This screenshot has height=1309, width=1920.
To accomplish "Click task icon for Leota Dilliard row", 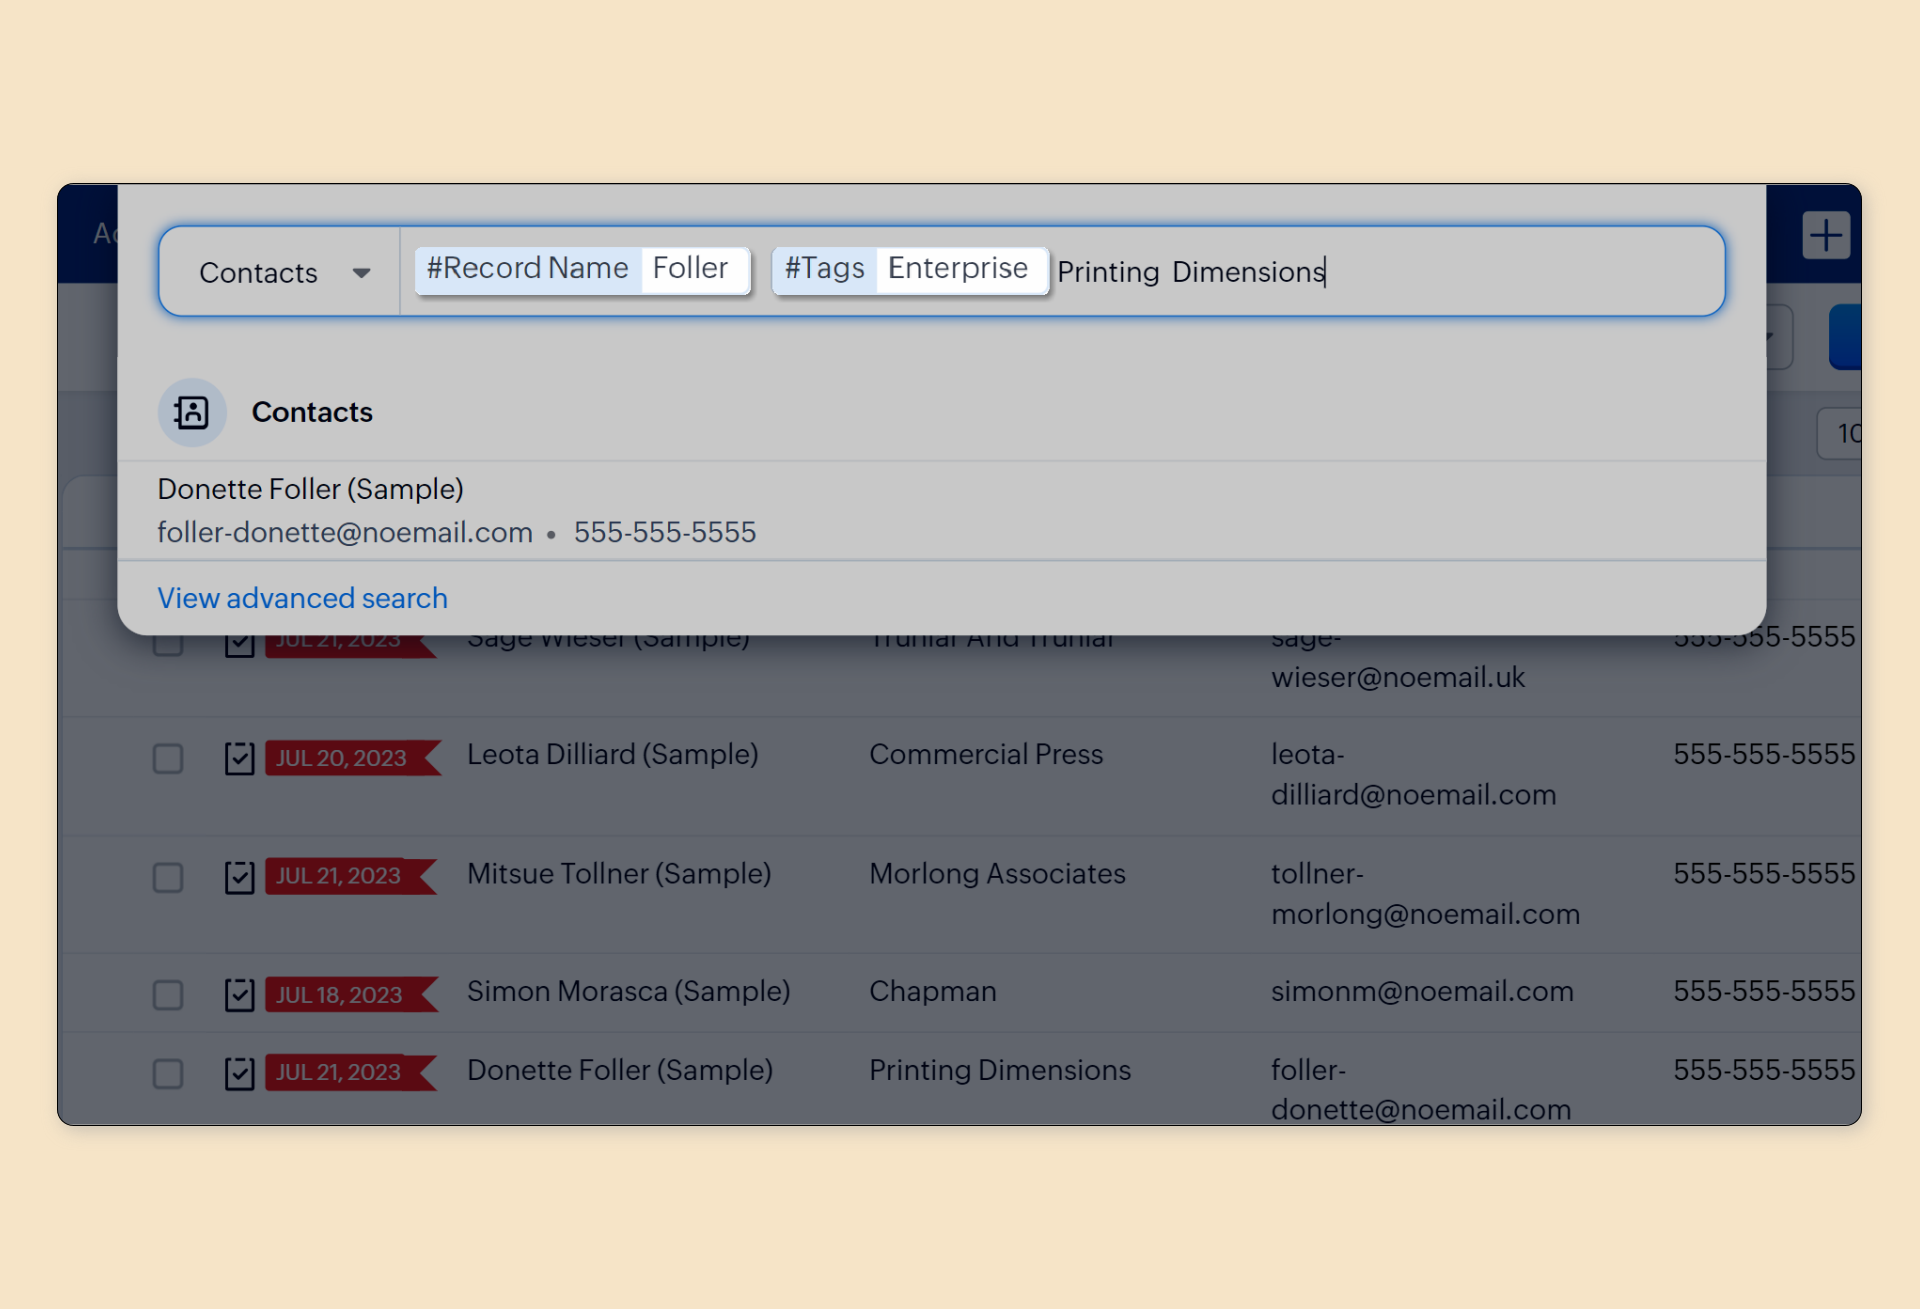I will (239, 758).
